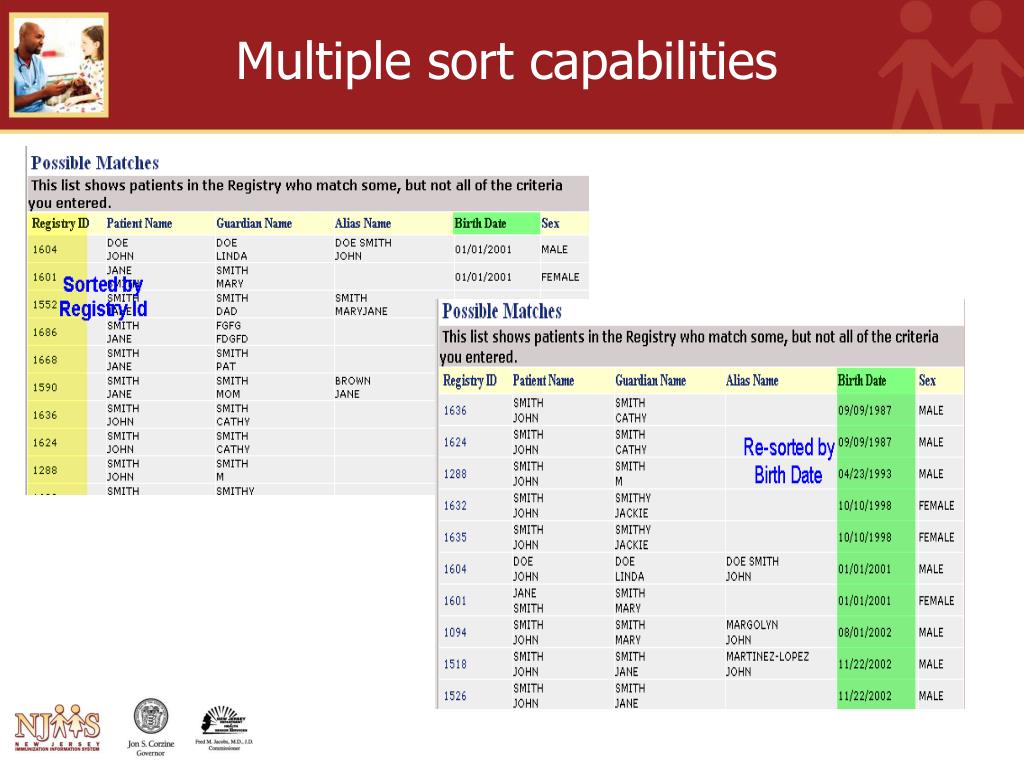This screenshot has width=1024, height=768.
Task: Open registry ID 1632 record
Action: (x=455, y=506)
